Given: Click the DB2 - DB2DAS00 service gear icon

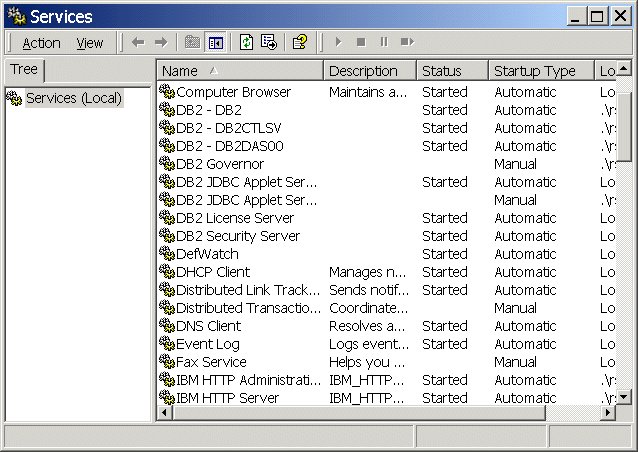Looking at the screenshot, I should click(167, 145).
